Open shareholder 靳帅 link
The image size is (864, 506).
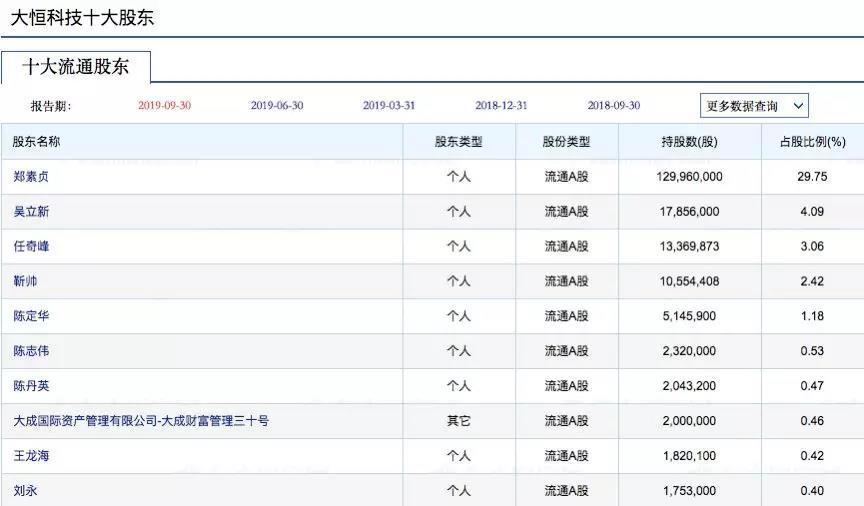click(25, 281)
